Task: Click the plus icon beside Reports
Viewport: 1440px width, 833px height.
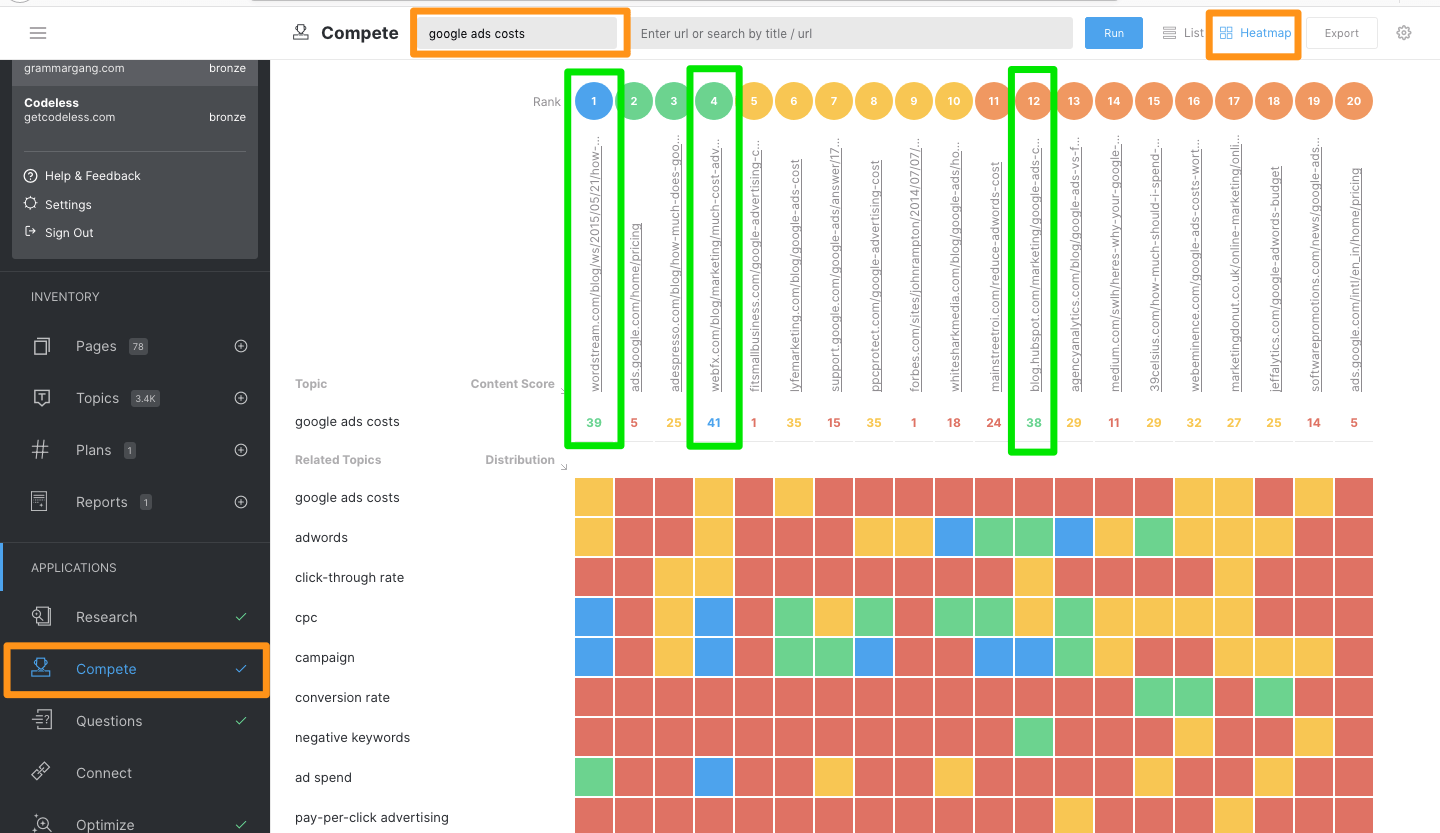Action: pyautogui.click(x=240, y=502)
